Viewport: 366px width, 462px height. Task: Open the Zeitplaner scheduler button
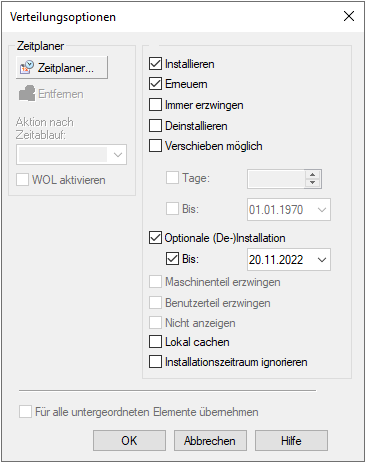[62, 67]
